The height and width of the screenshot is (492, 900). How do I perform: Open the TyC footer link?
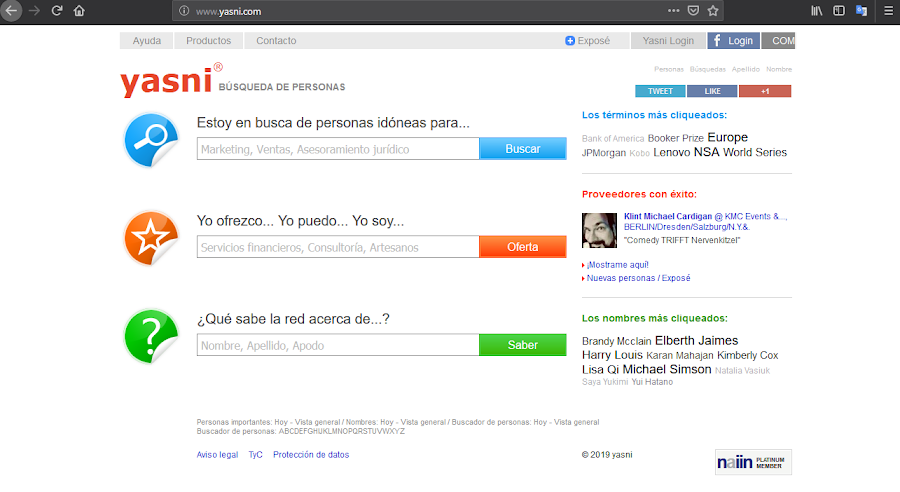[x=255, y=455]
